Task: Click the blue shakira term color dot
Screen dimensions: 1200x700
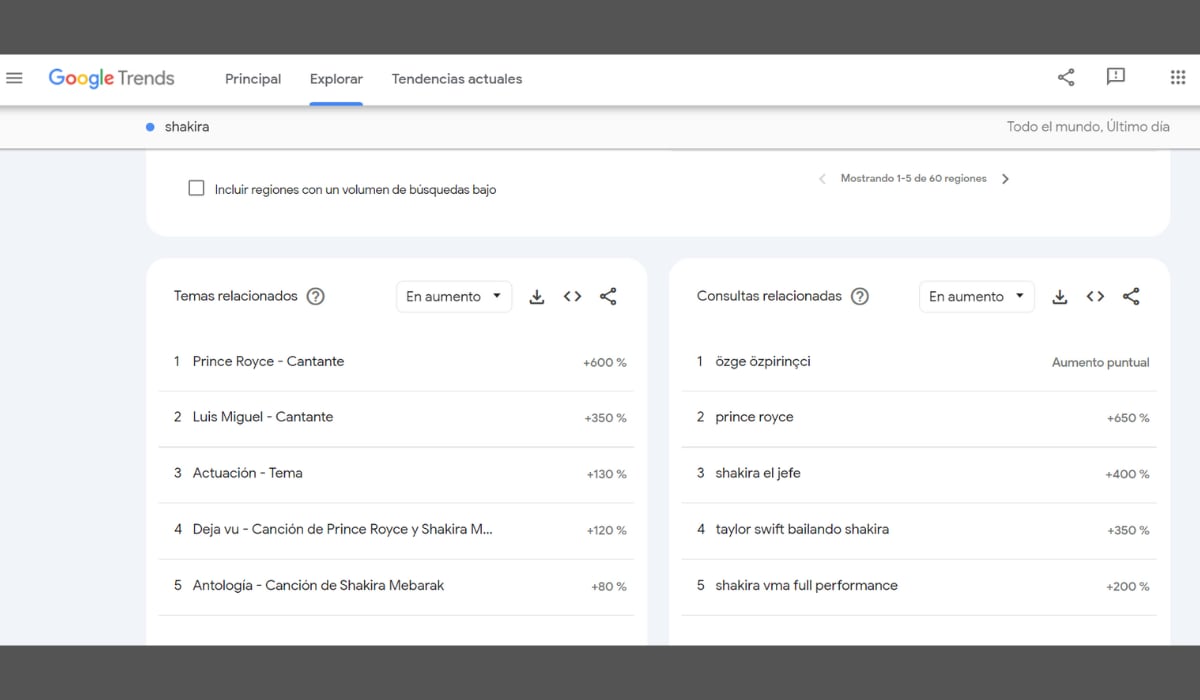Action: 150,127
